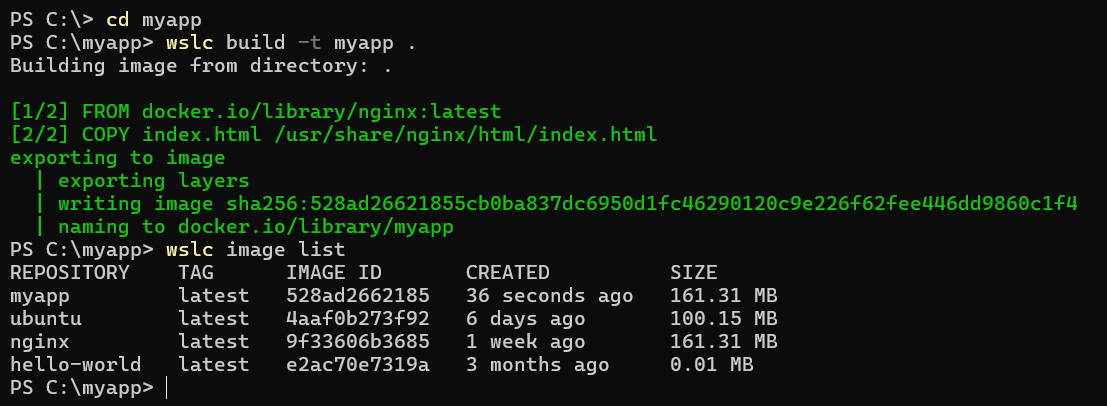
Task: Click the sha256 image hash string
Action: (652, 204)
